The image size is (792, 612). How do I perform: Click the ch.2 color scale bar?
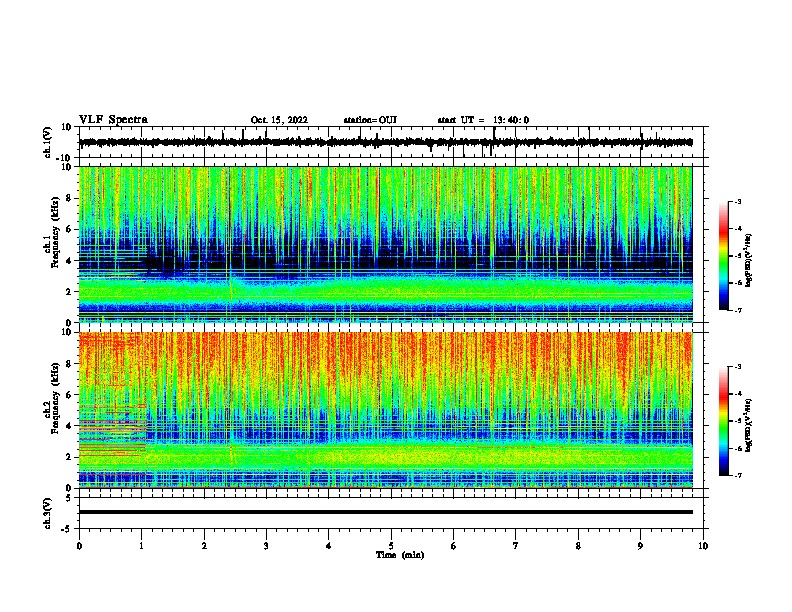click(x=723, y=421)
